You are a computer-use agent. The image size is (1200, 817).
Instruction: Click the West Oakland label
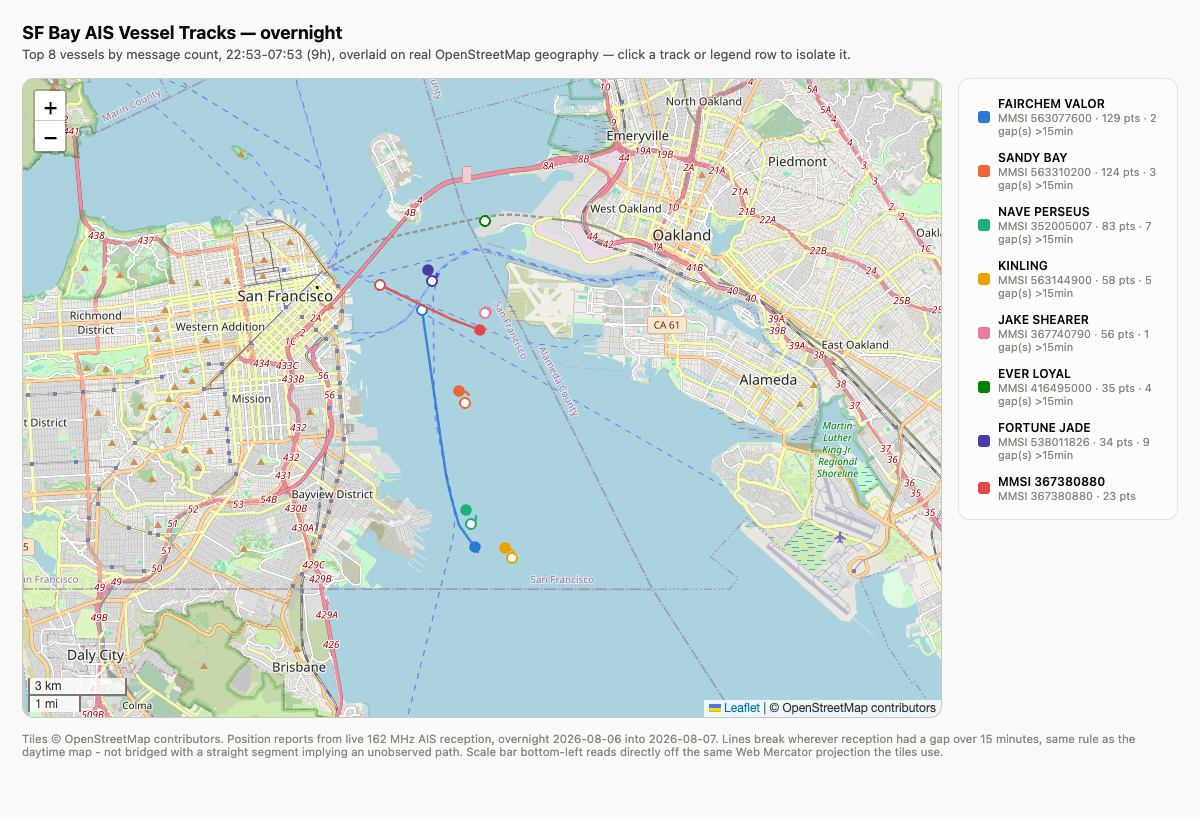point(625,209)
